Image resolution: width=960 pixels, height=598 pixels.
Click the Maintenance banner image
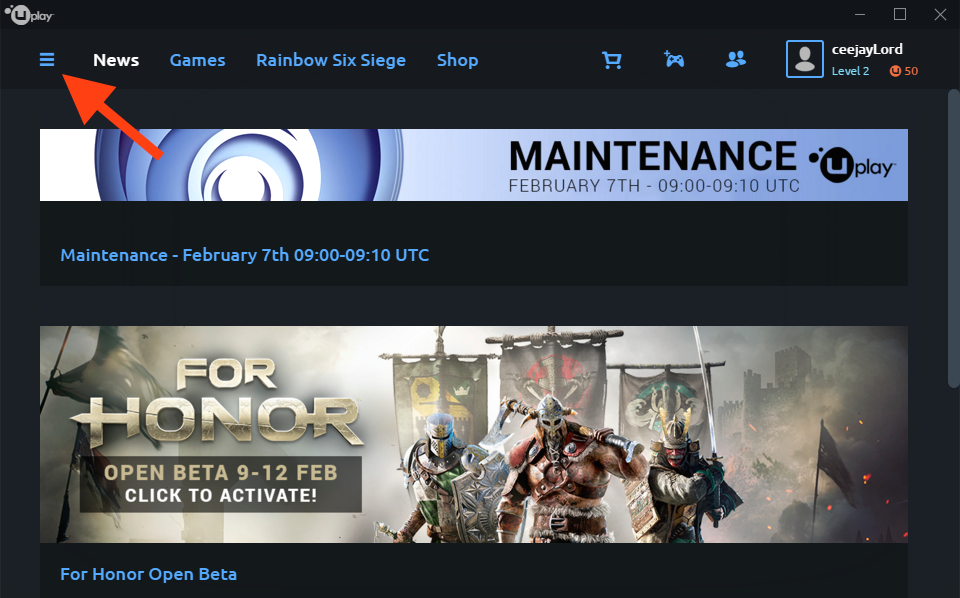474,165
